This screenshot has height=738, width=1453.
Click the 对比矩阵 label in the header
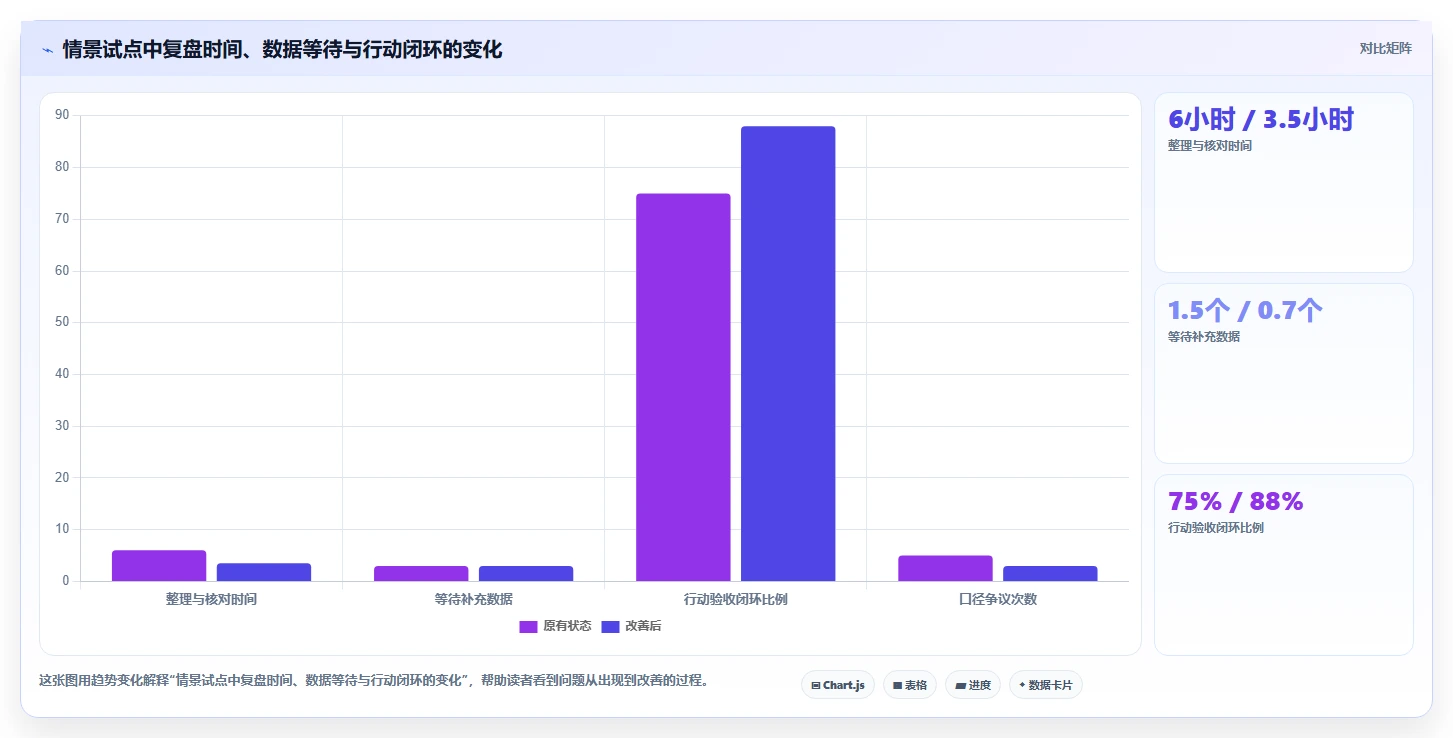tap(1385, 49)
